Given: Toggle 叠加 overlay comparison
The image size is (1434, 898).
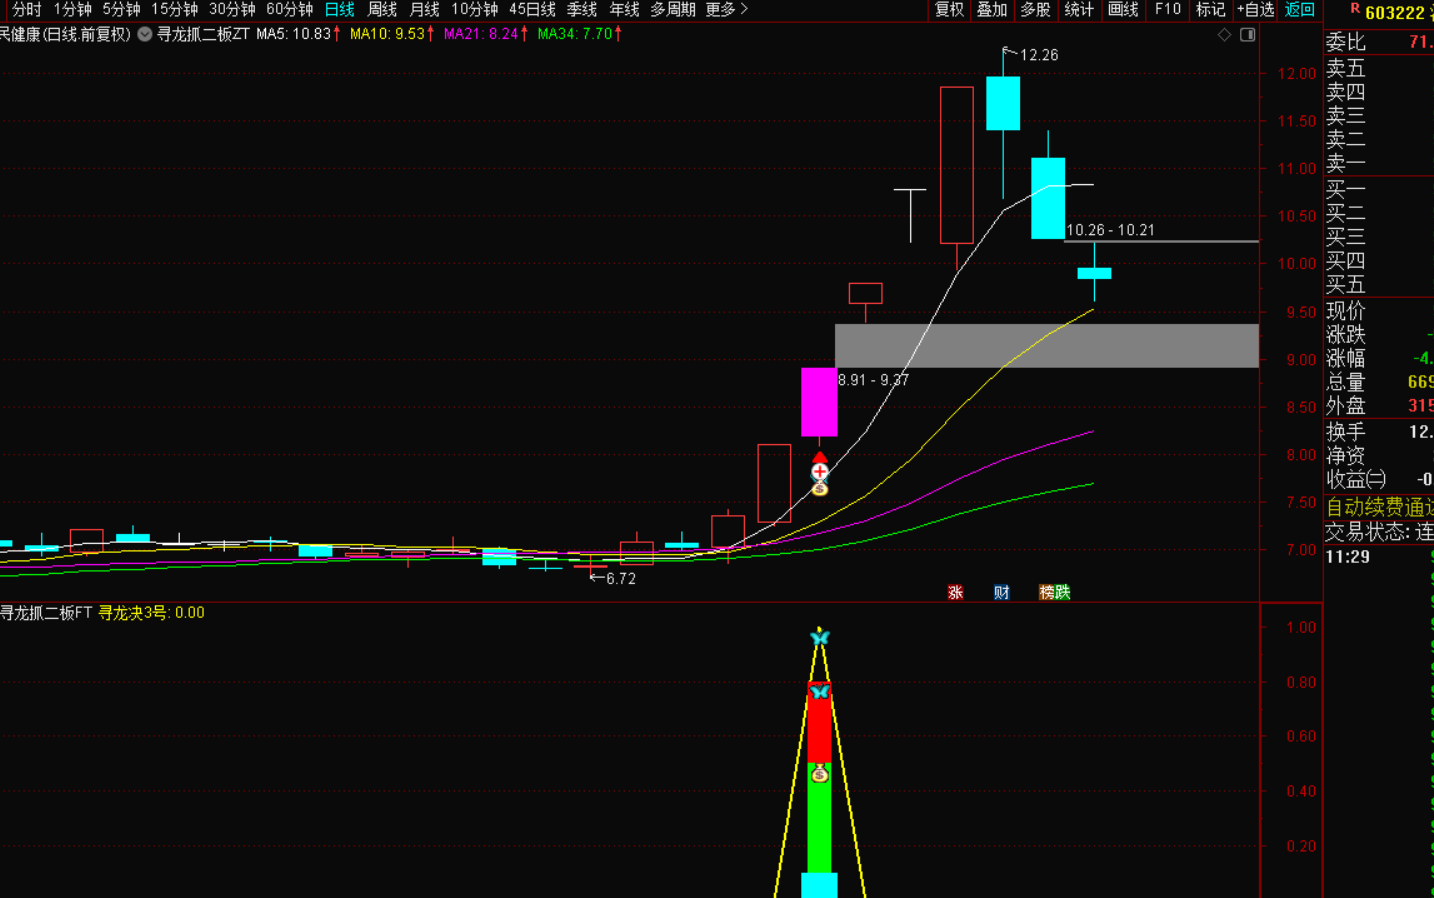Looking at the screenshot, I should point(992,10).
